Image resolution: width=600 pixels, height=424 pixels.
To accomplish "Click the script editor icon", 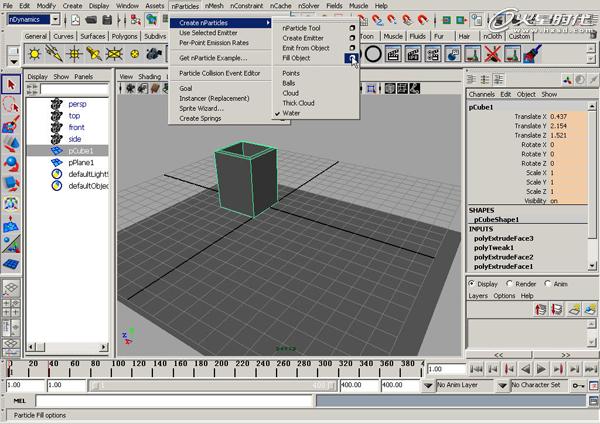I will point(593,401).
